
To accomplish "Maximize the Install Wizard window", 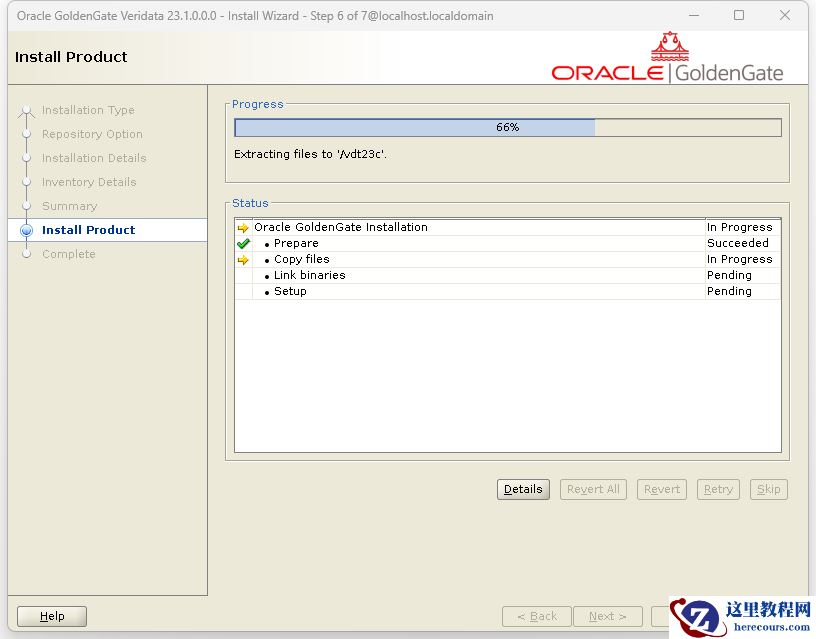I will pos(739,16).
